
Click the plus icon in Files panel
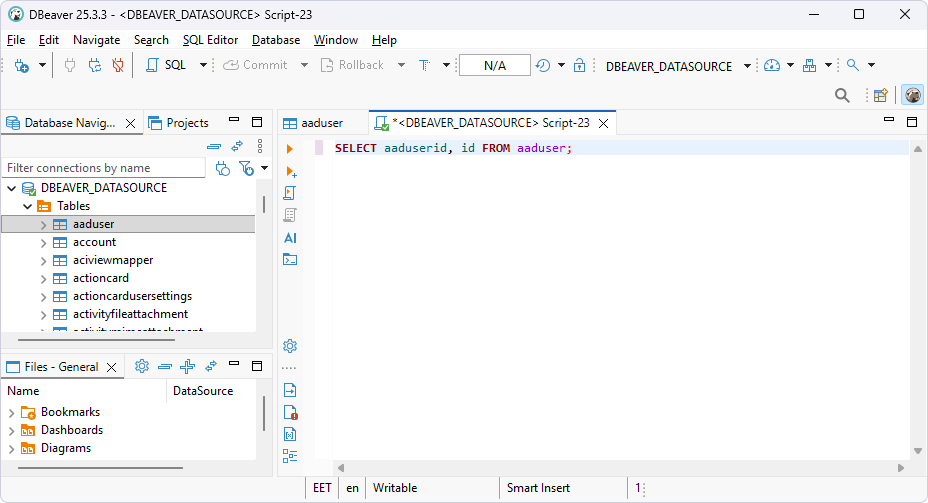pyautogui.click(x=188, y=366)
